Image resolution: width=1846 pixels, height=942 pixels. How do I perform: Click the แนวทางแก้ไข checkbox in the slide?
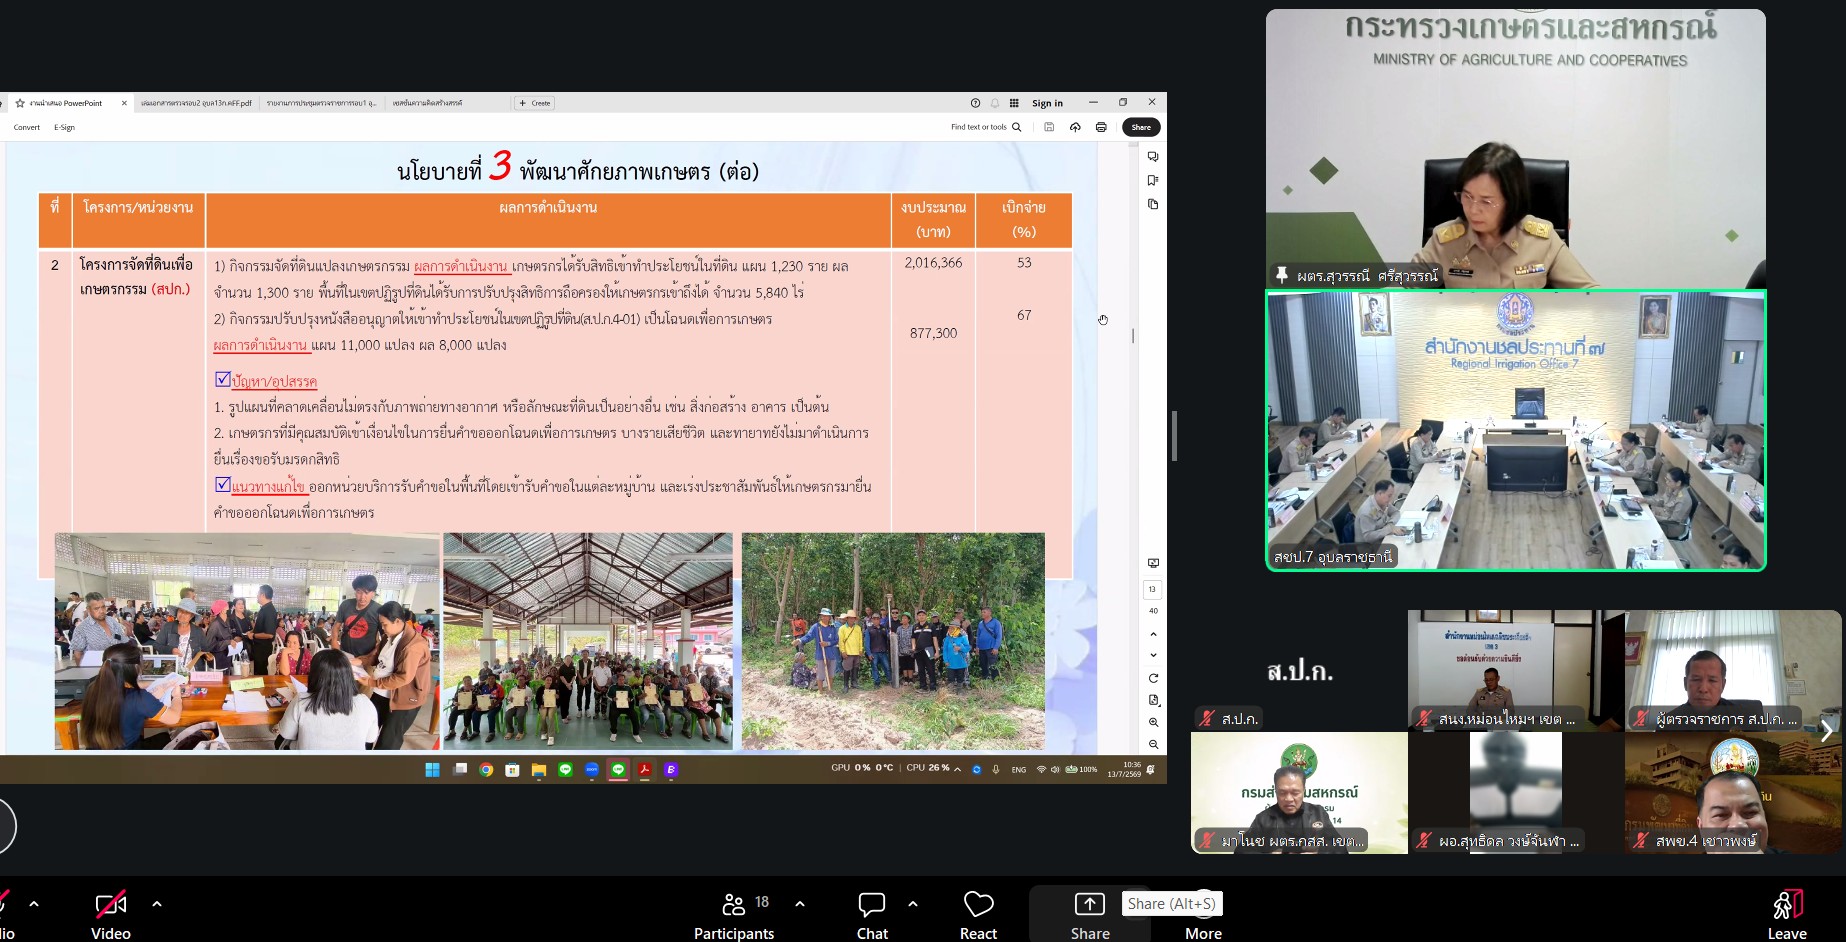point(223,485)
